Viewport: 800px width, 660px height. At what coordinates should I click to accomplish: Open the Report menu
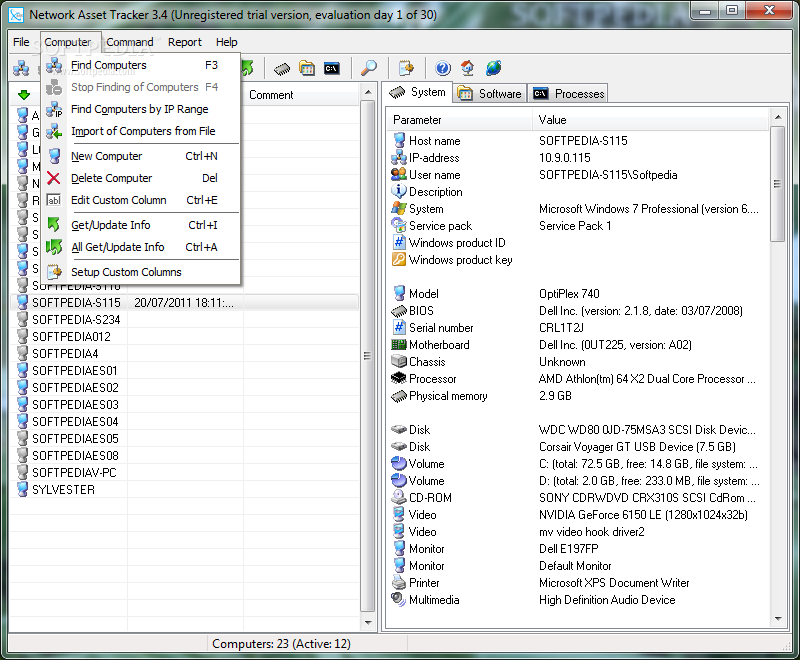pyautogui.click(x=185, y=42)
